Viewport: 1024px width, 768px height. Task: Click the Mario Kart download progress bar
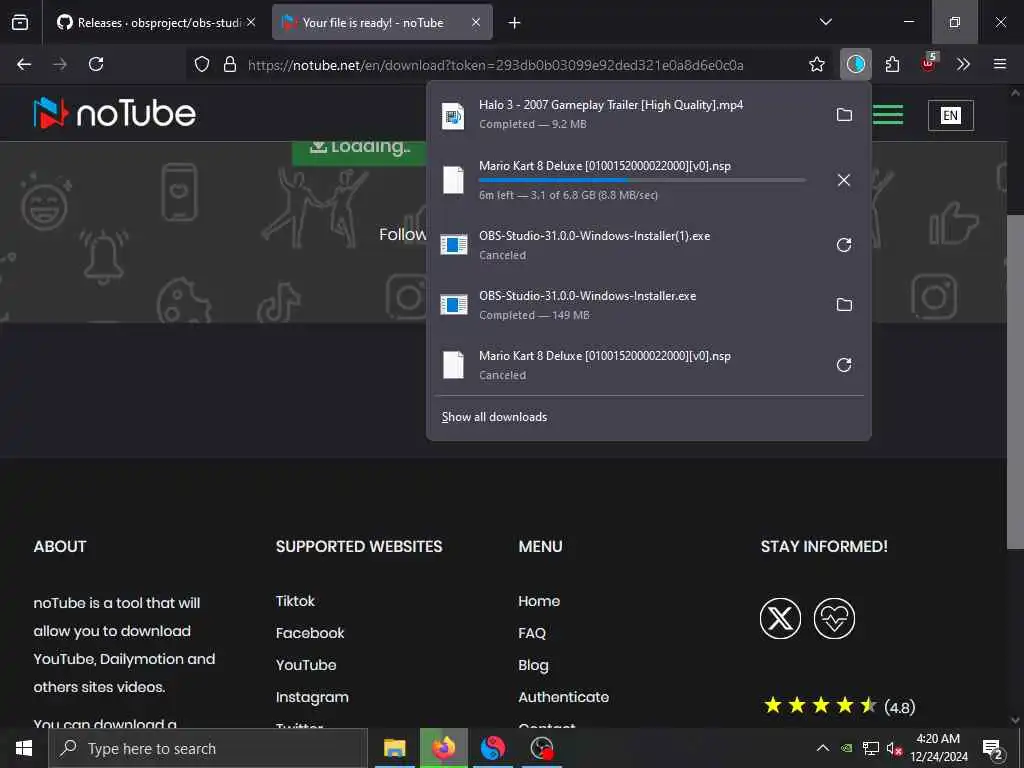tap(641, 180)
